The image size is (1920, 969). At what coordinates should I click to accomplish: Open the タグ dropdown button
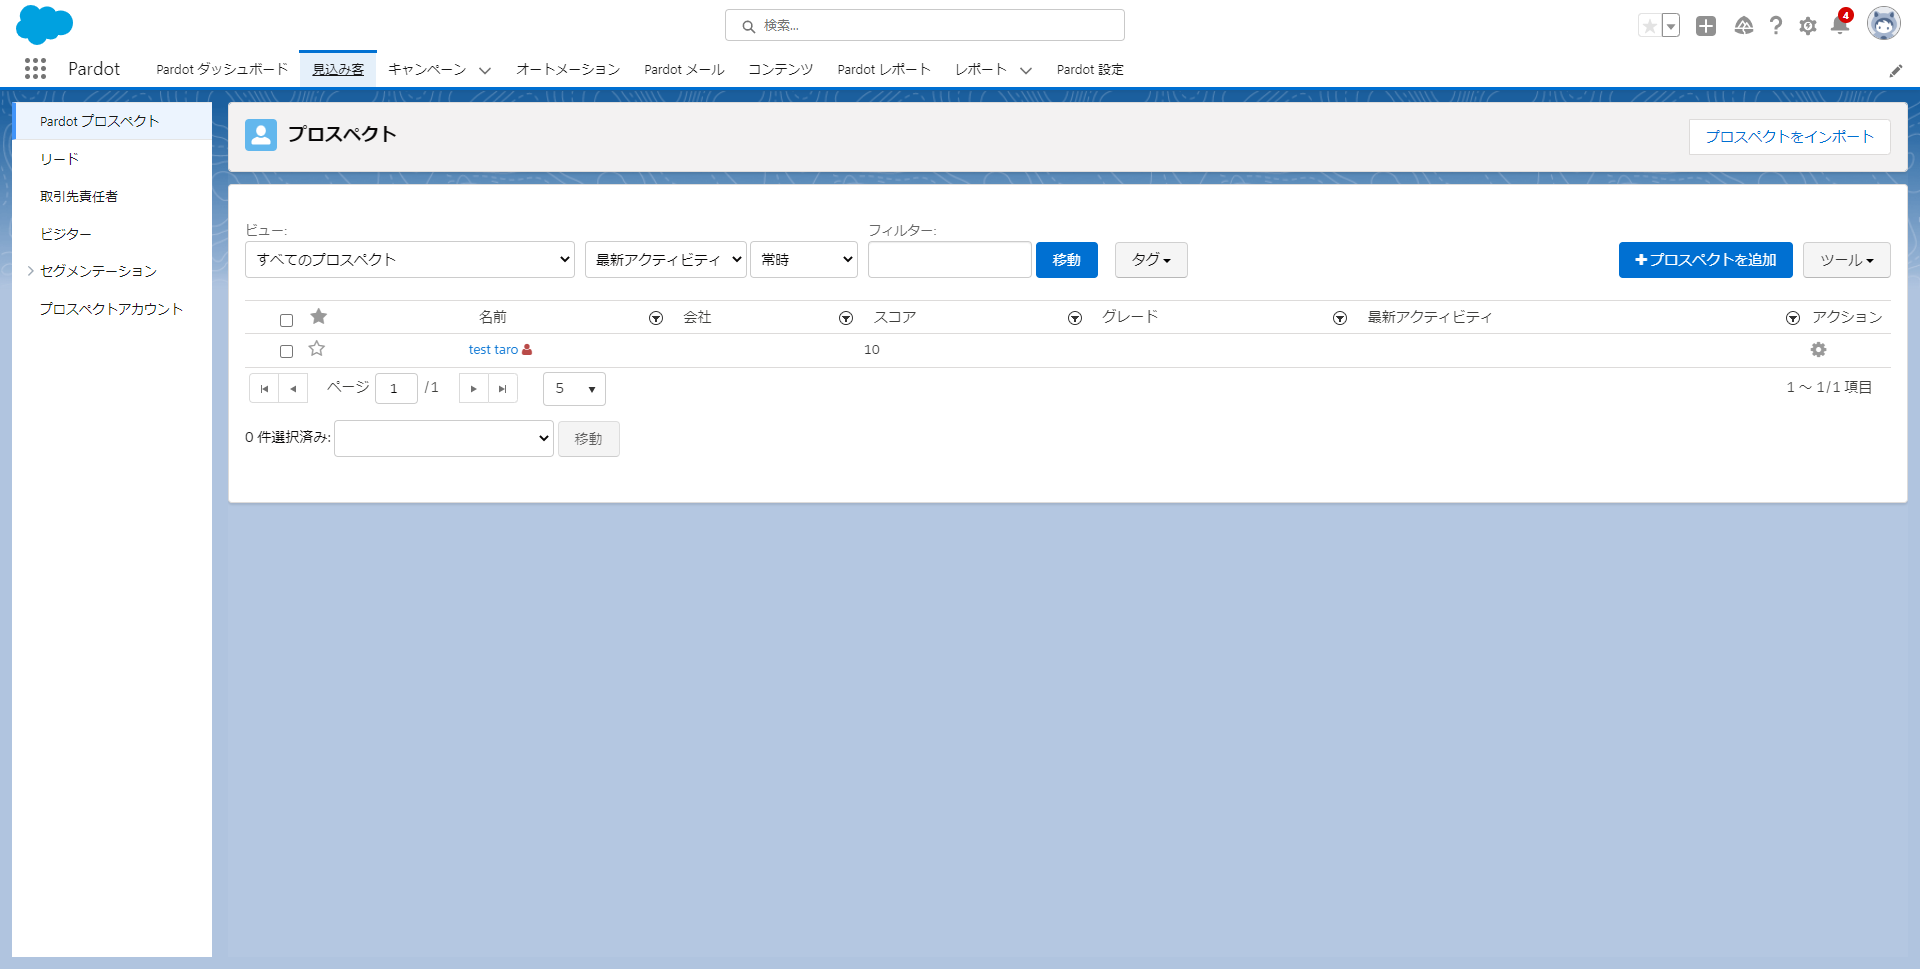(1151, 260)
